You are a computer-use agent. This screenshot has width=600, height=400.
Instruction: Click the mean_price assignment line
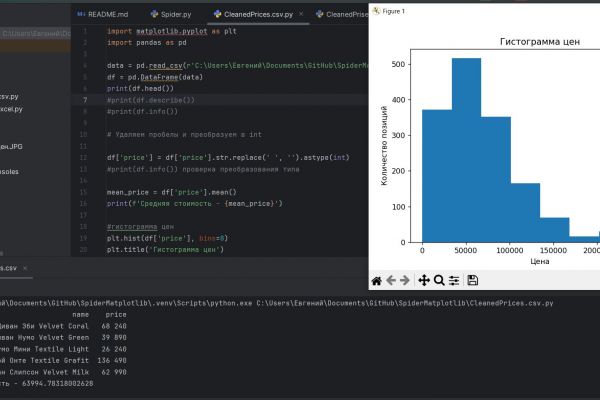(x=172, y=192)
